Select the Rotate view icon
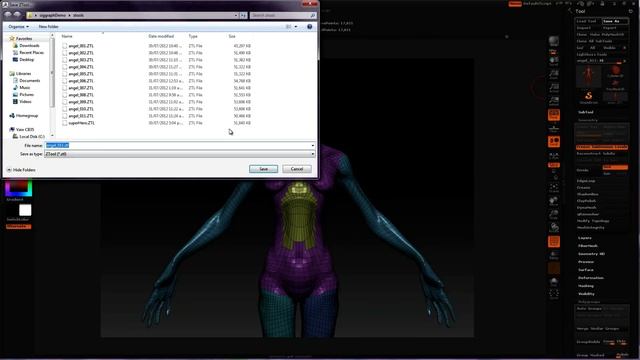The height and width of the screenshot is (360, 640). click(553, 228)
